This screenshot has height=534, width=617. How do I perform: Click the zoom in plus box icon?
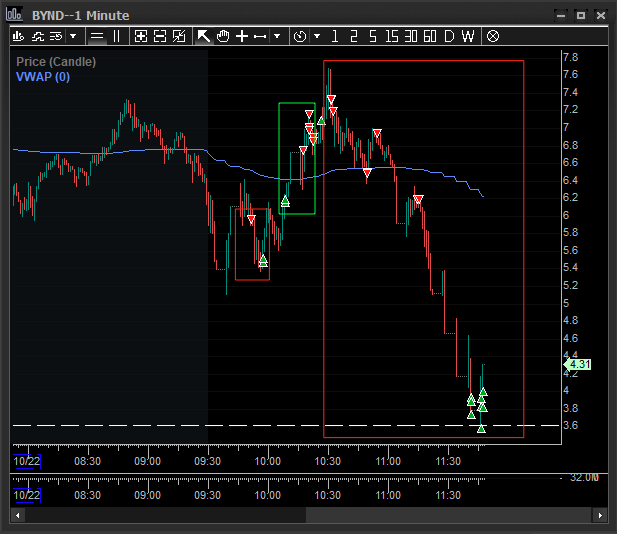141,37
